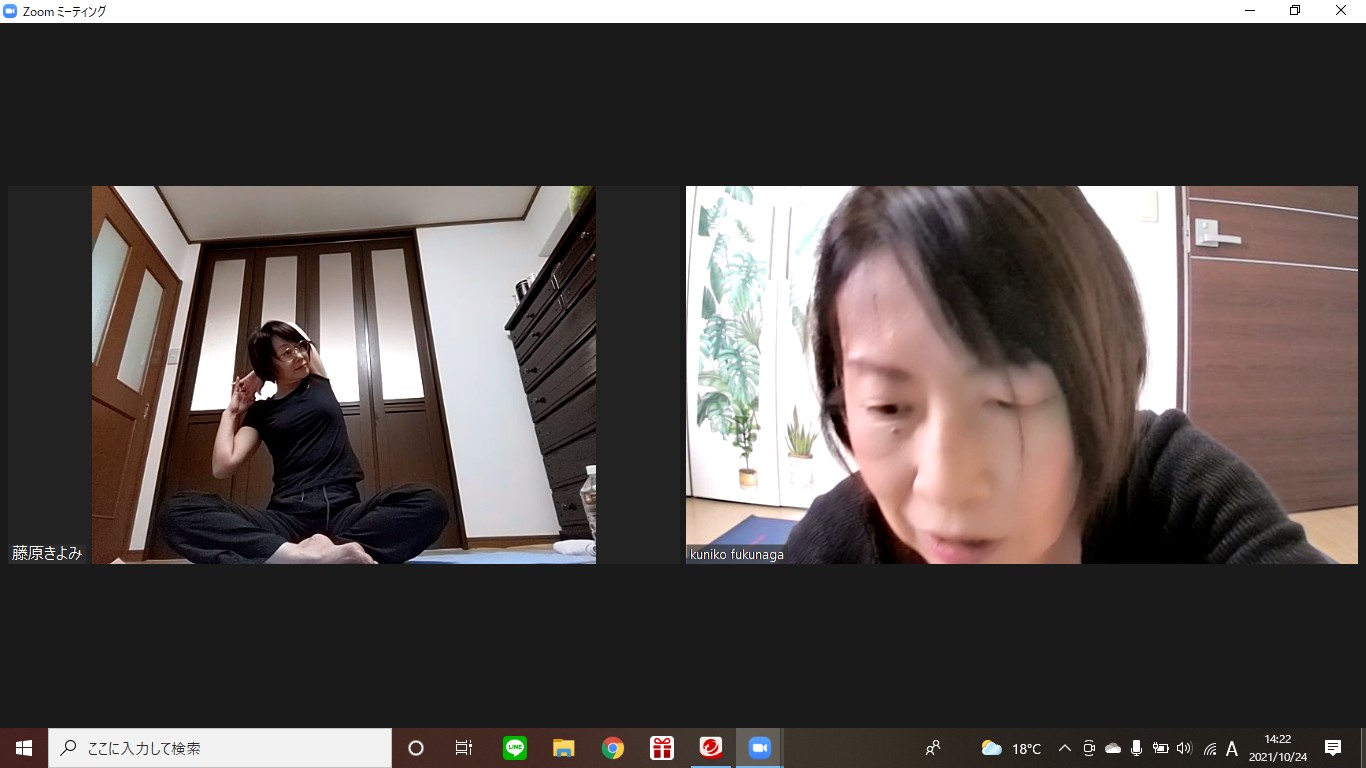Click the kuniko fukunaga name label
Image resolution: width=1366 pixels, height=768 pixels.
pyautogui.click(x=737, y=554)
